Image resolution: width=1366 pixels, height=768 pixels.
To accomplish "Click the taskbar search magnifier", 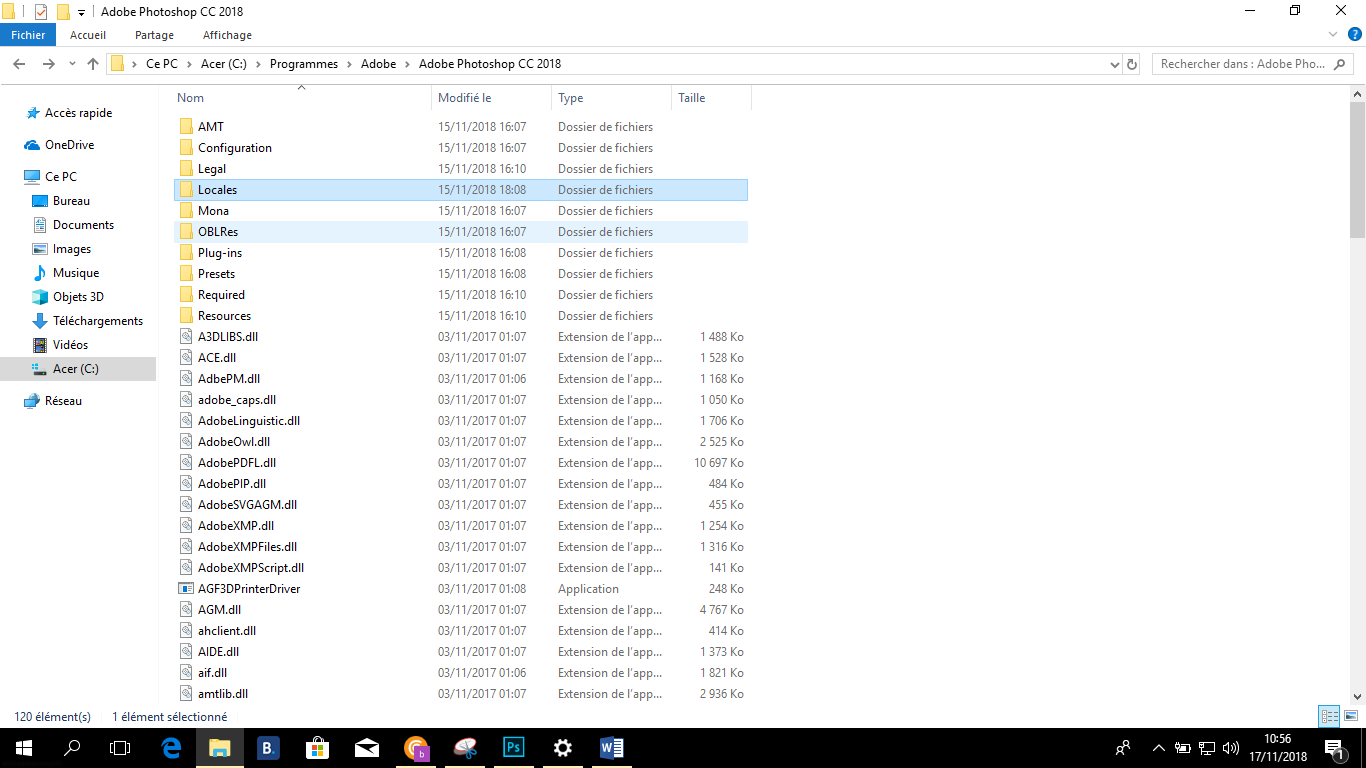I will (72, 747).
